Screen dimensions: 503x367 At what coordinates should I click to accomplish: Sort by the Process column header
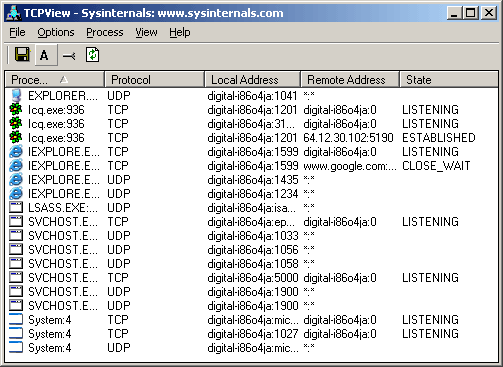(55, 80)
